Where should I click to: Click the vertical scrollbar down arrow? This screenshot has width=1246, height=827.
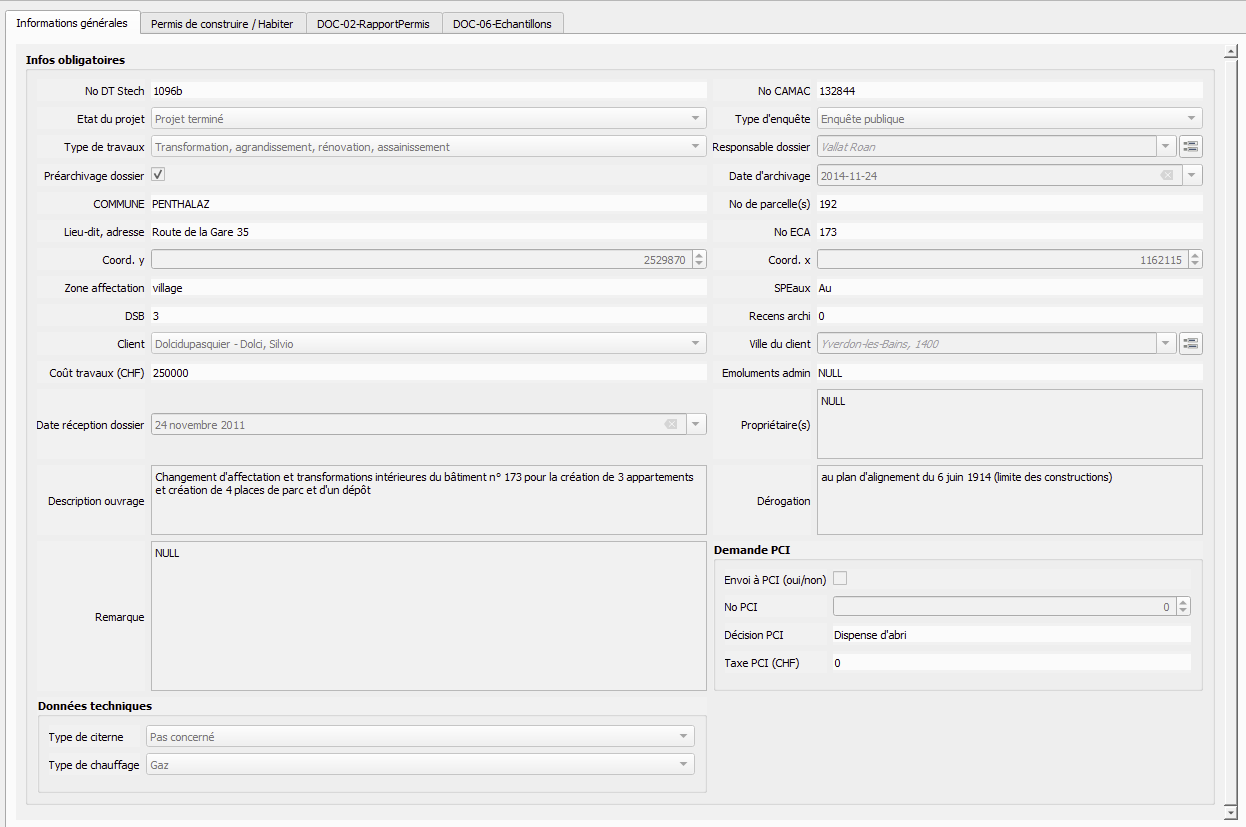click(1231, 814)
